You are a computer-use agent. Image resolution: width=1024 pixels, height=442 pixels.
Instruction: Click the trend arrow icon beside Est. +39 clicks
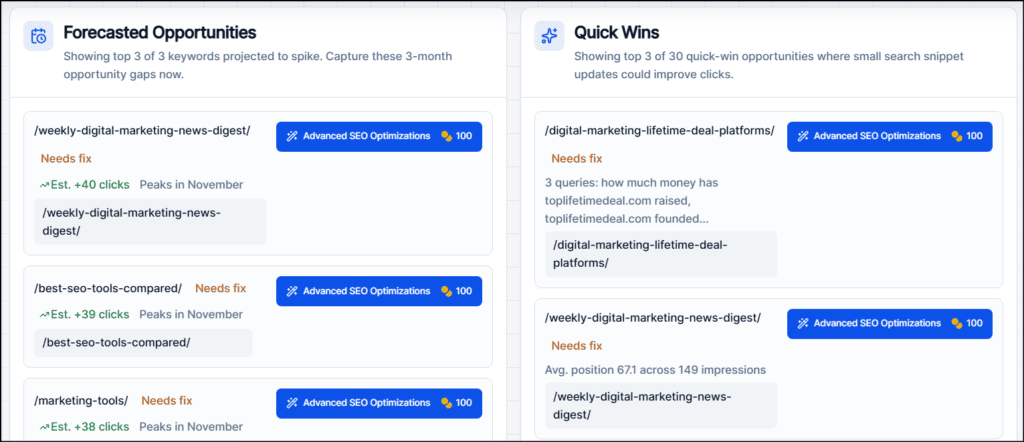pyautogui.click(x=44, y=315)
